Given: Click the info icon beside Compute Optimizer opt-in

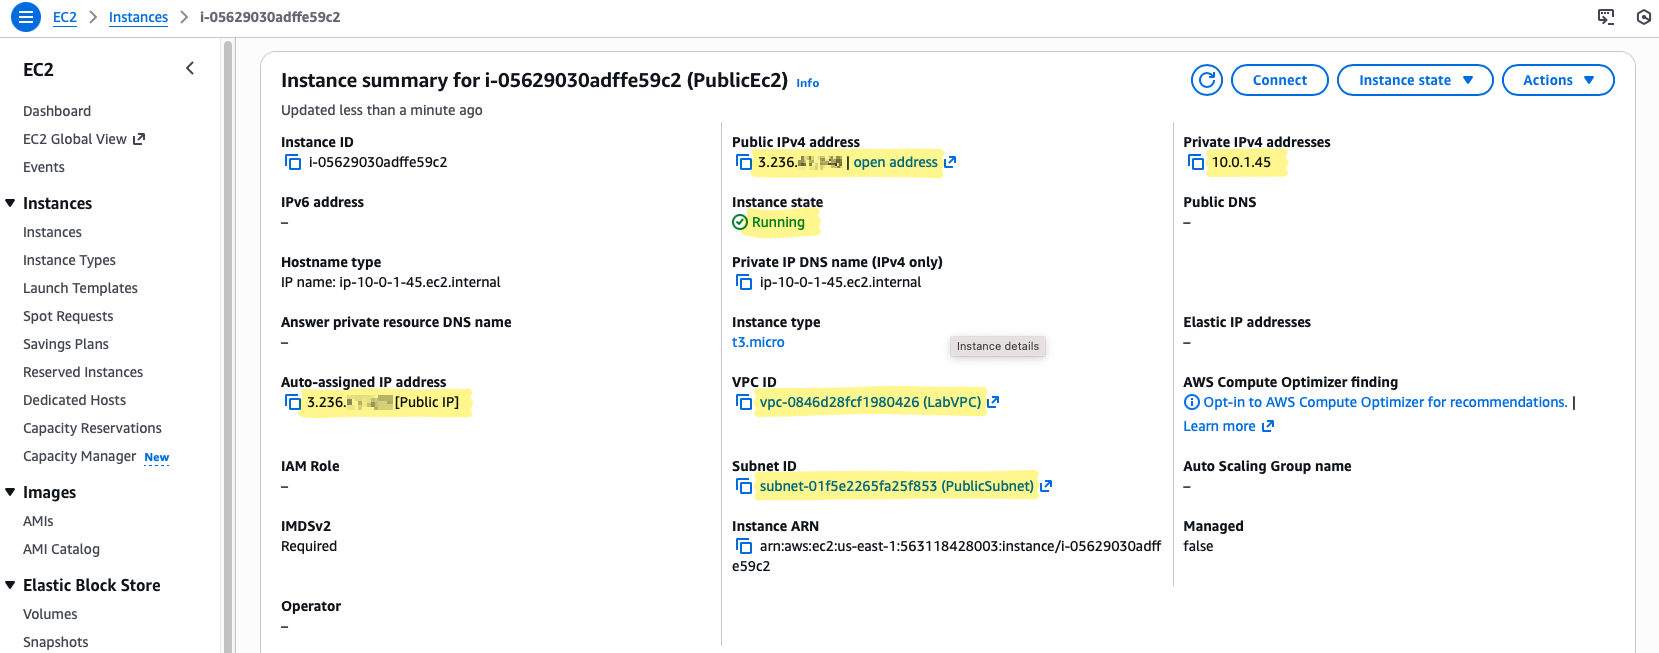Looking at the screenshot, I should (x=1191, y=402).
